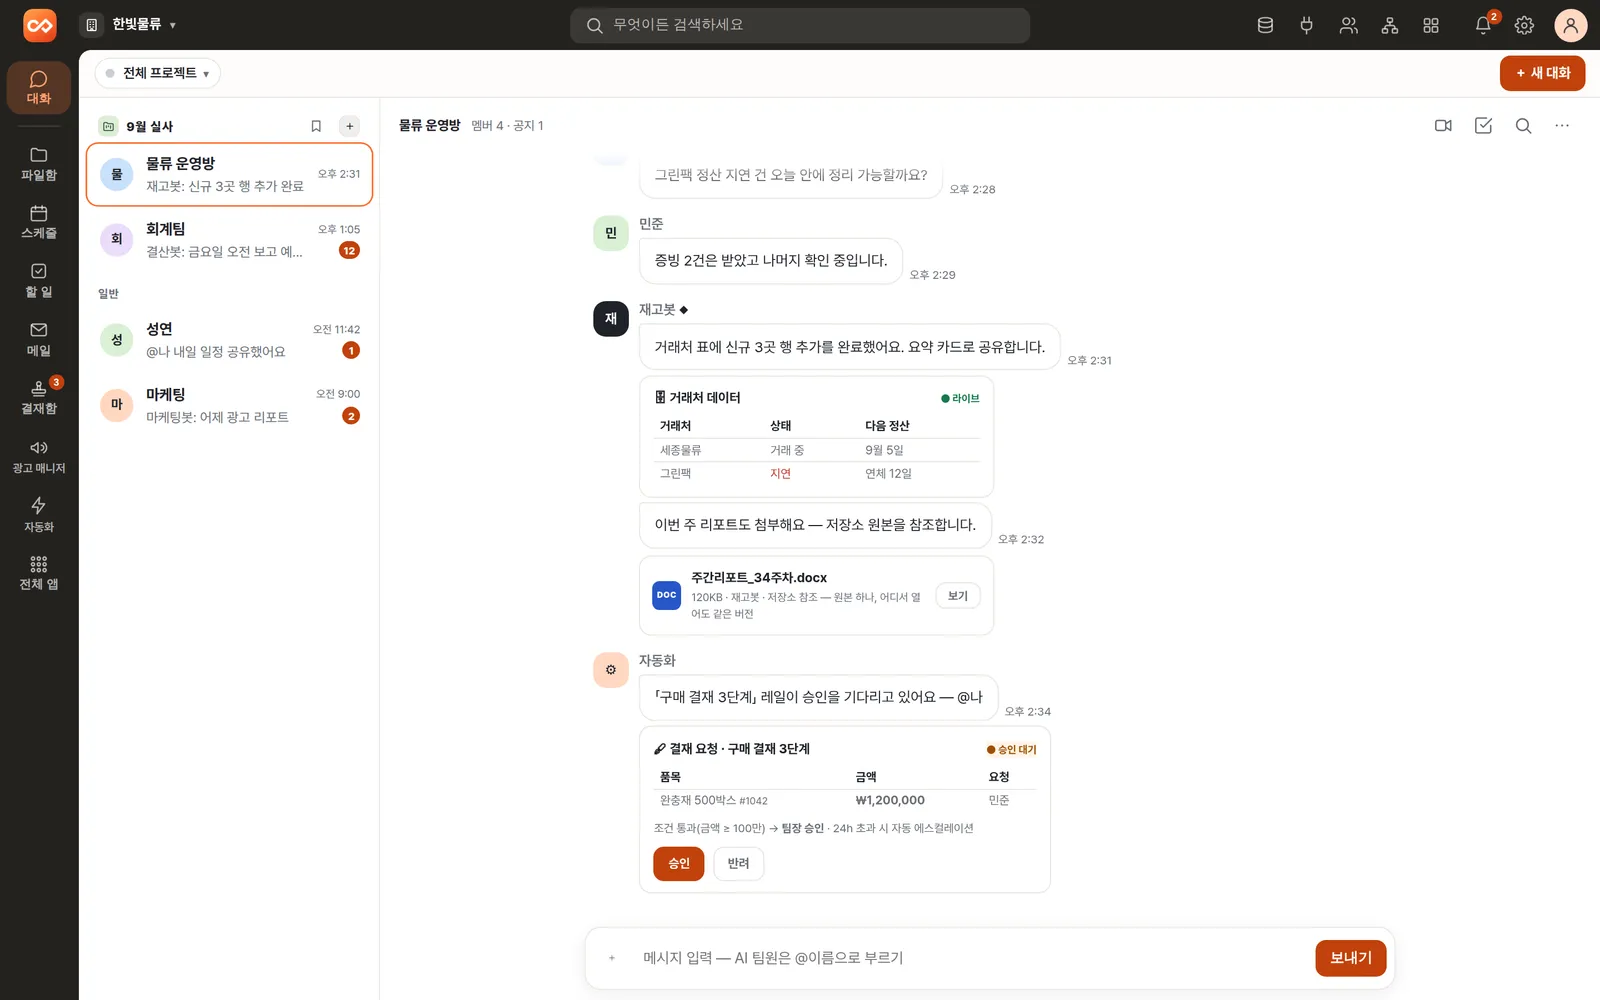The width and height of the screenshot is (1600, 1000).
Task: Open checklist icon in chat header
Action: [x=1483, y=125]
